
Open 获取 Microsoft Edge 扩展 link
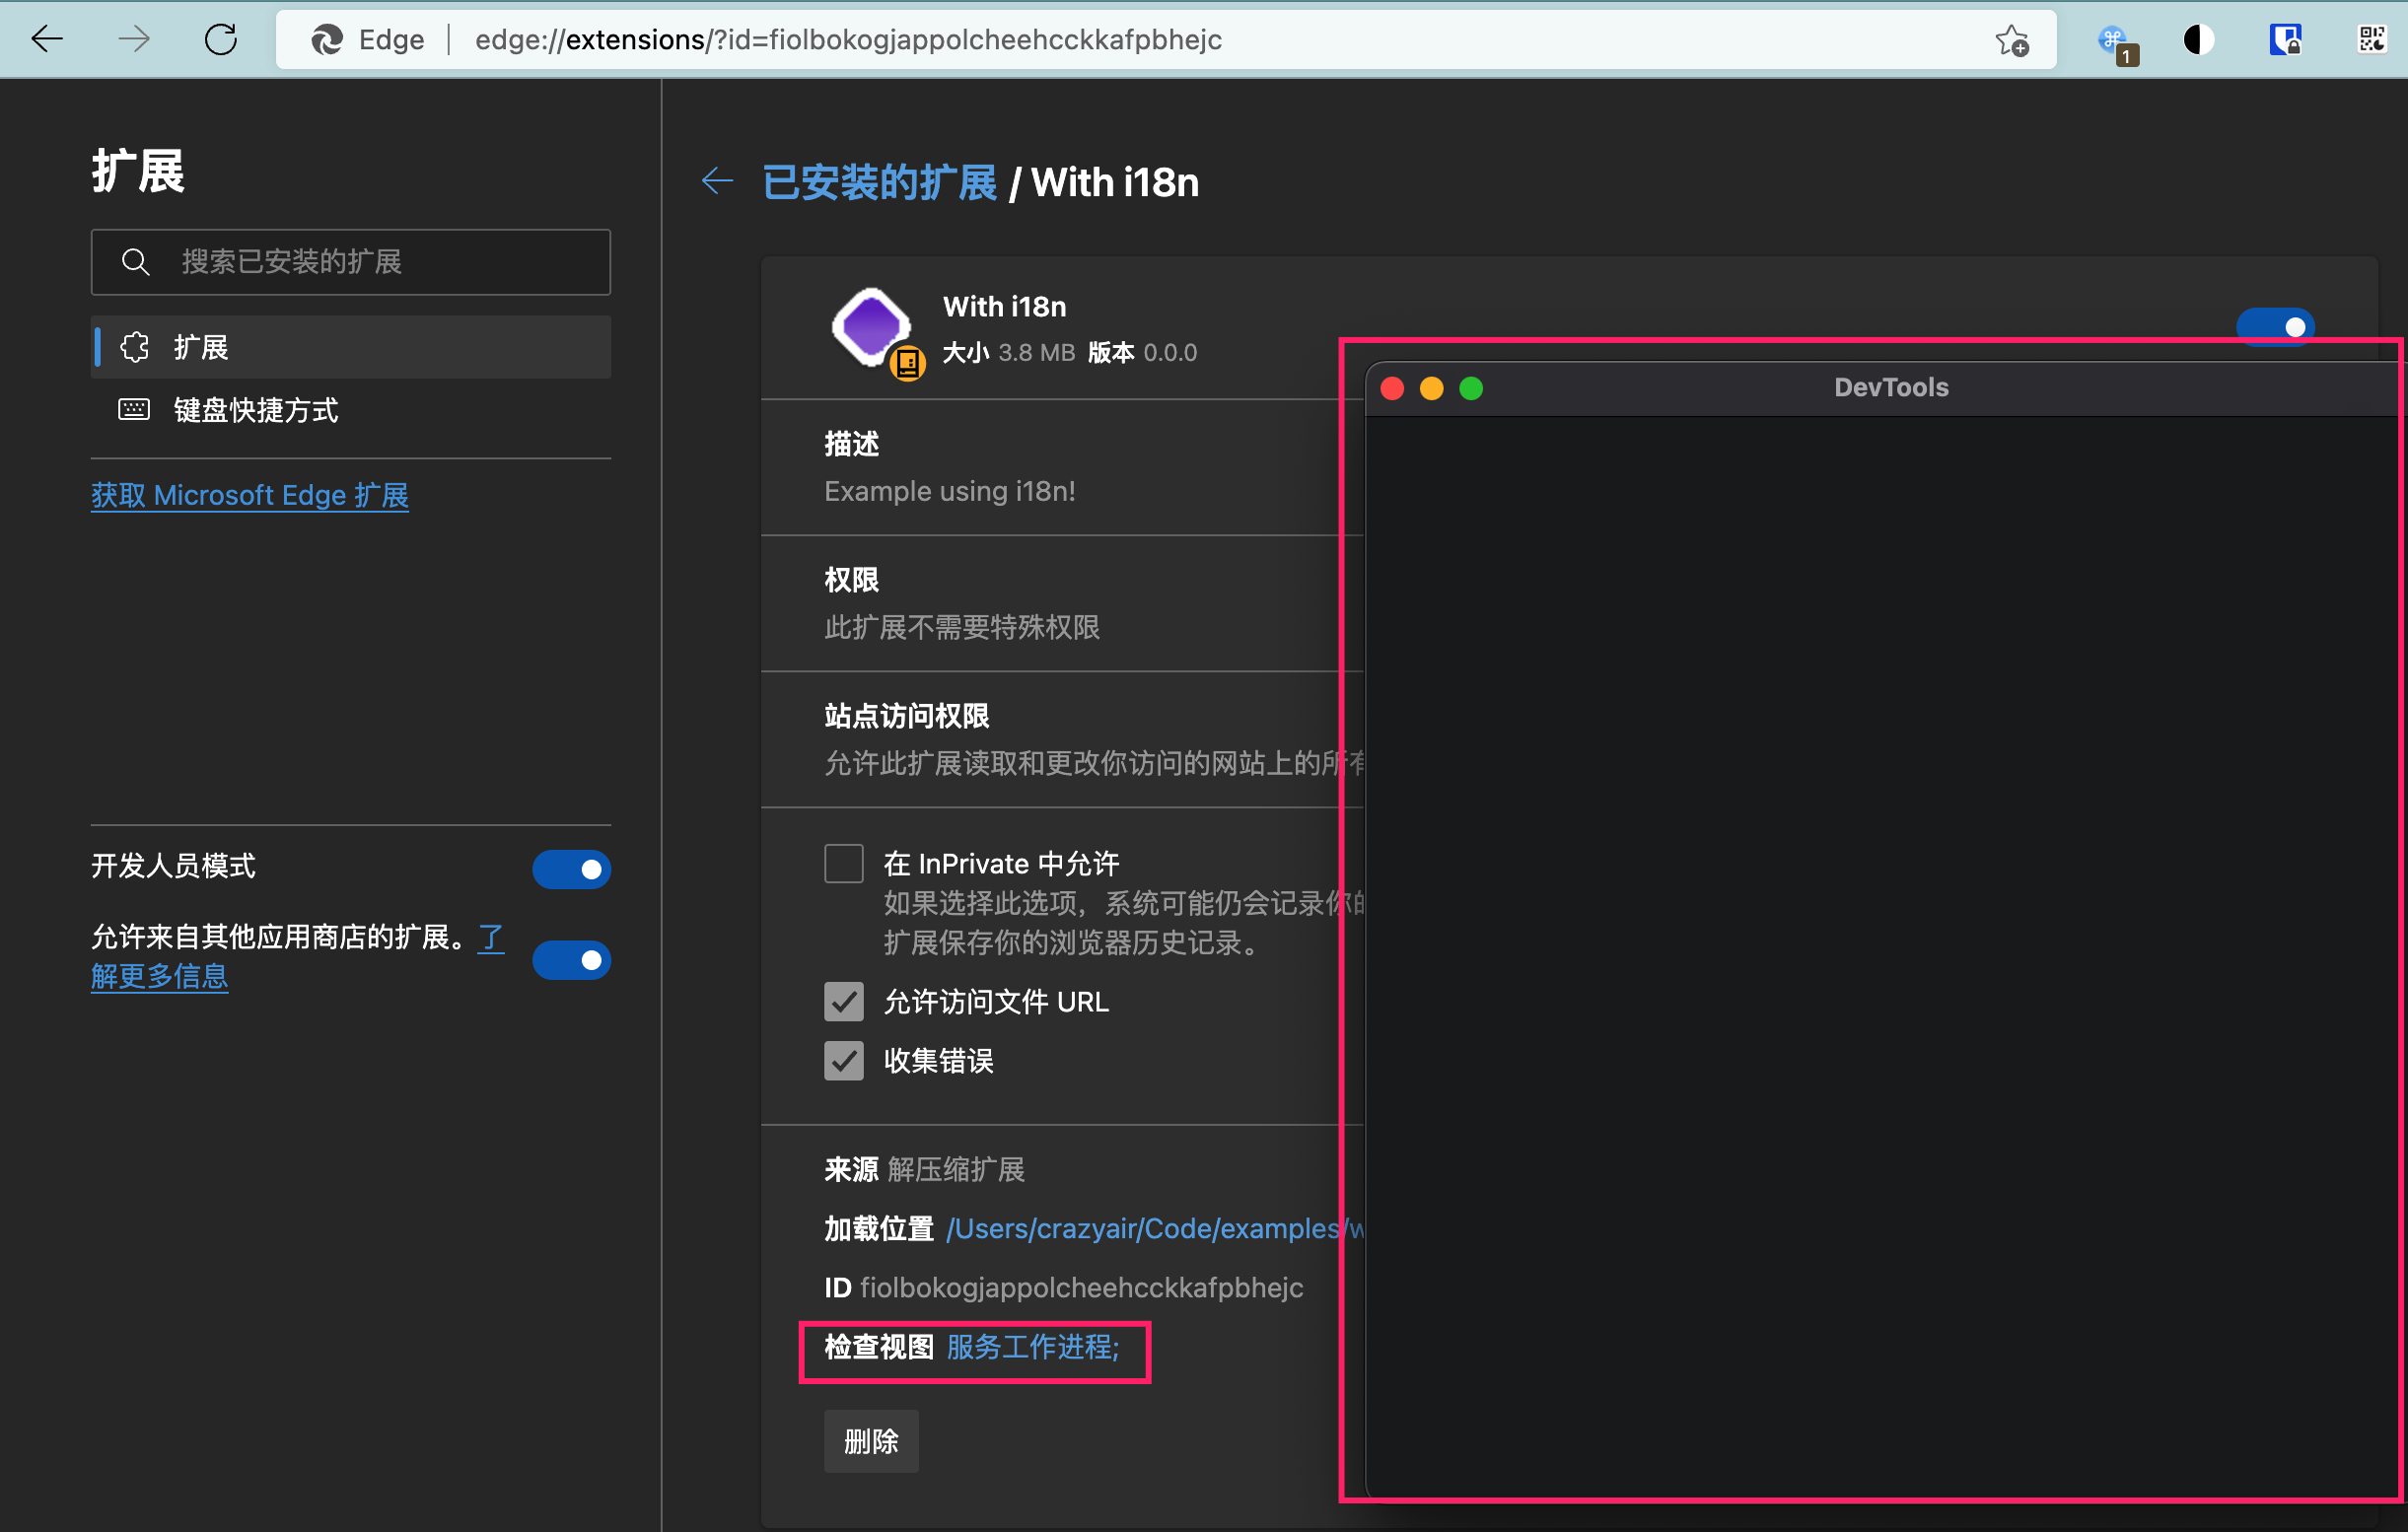250,495
